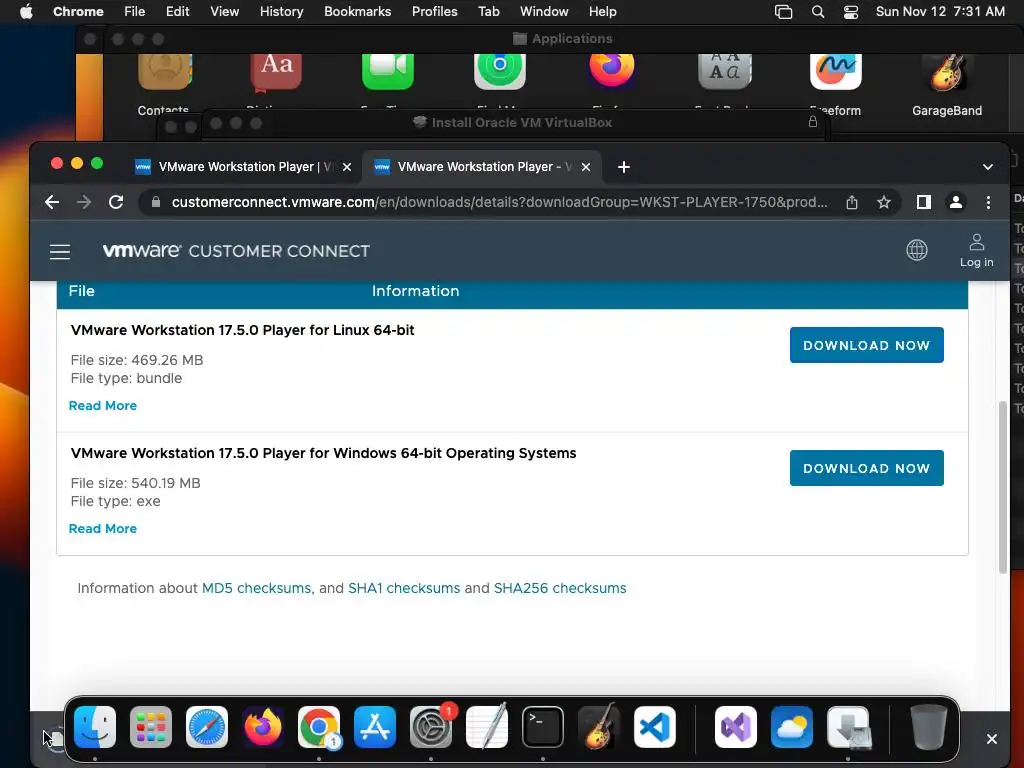Open System Settings in the Dock

pyautogui.click(x=431, y=727)
